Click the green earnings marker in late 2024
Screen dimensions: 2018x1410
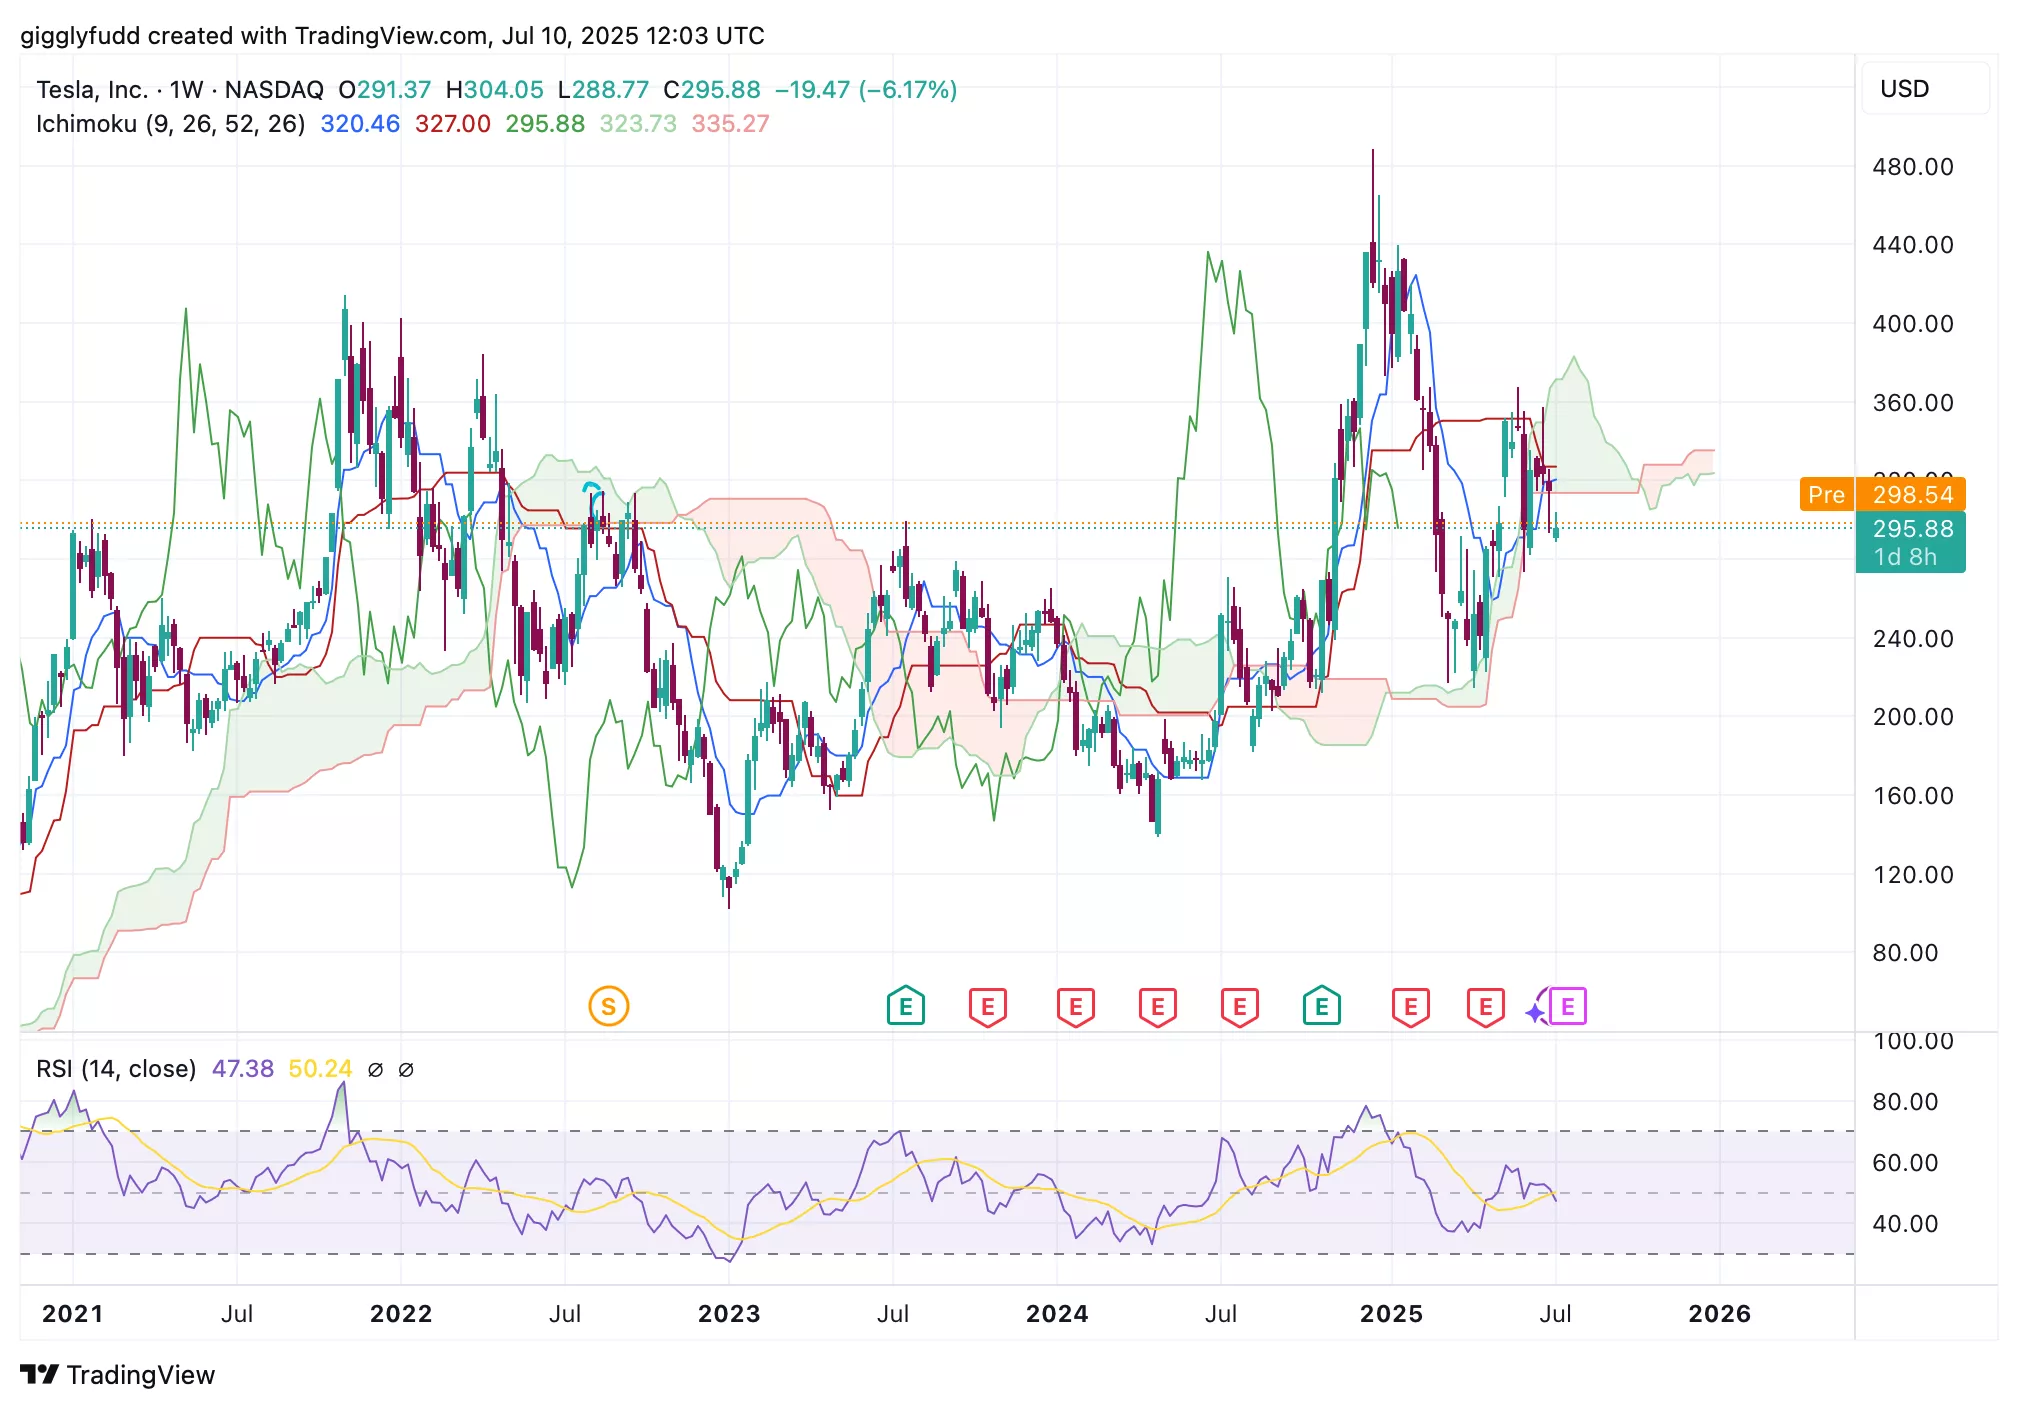pyautogui.click(x=1321, y=1006)
